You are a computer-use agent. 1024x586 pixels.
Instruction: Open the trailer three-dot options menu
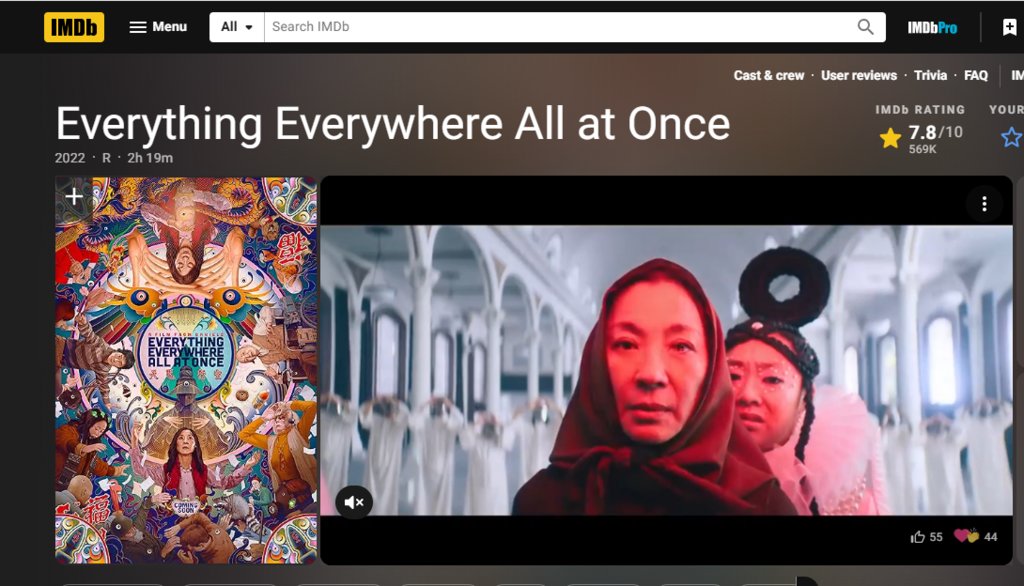[x=984, y=204]
